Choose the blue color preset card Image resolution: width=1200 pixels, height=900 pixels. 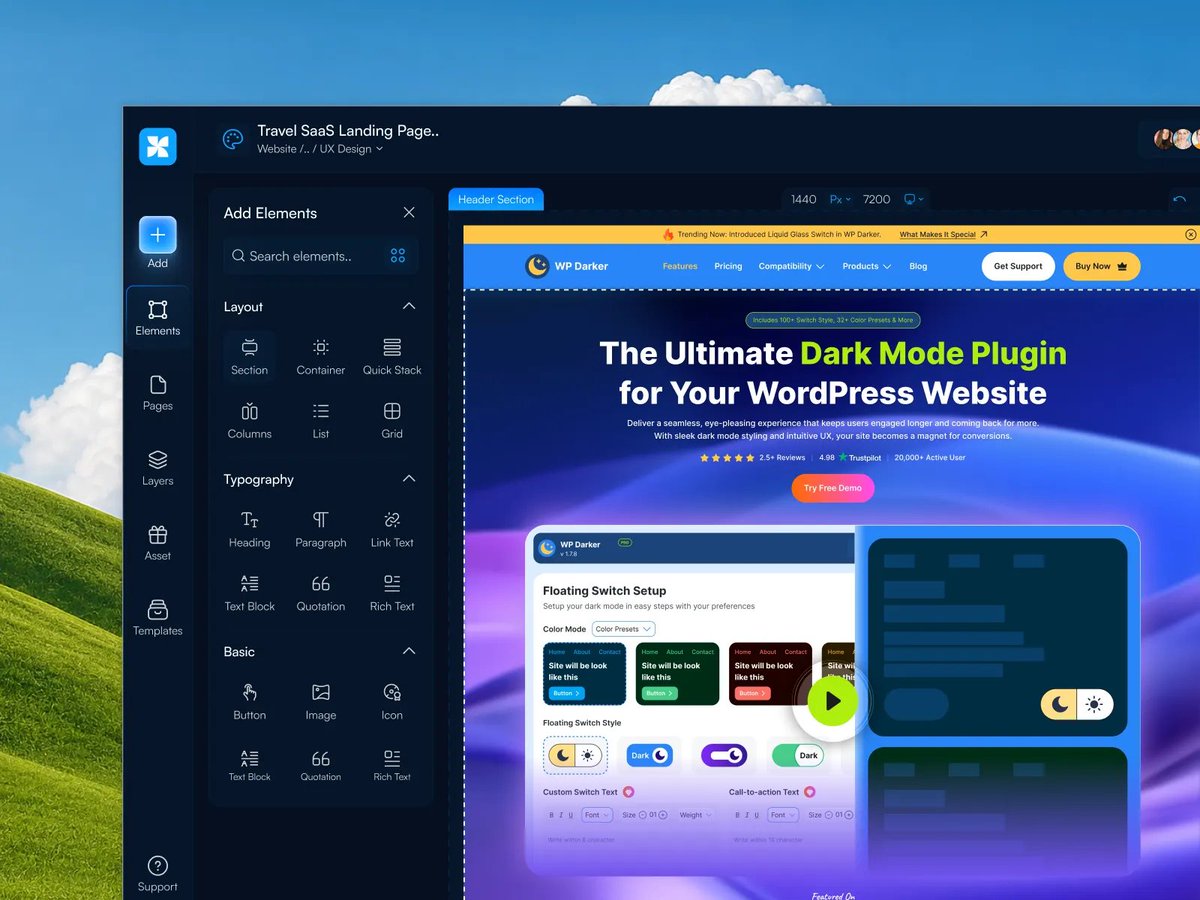tap(585, 673)
